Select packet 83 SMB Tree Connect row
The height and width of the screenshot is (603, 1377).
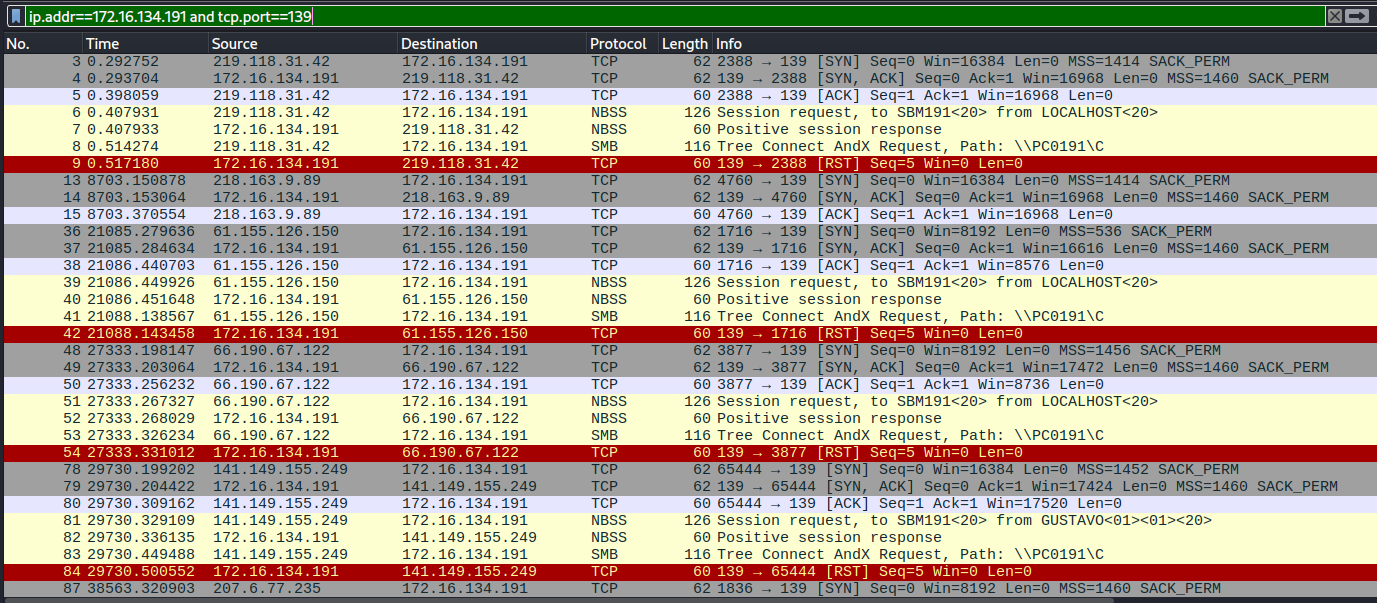pyautogui.click(x=688, y=554)
